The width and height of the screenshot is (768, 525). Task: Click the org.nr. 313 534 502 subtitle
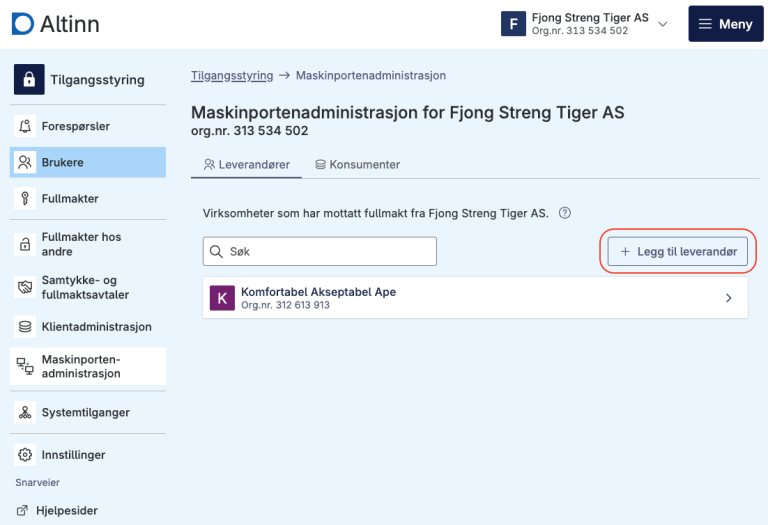(250, 131)
